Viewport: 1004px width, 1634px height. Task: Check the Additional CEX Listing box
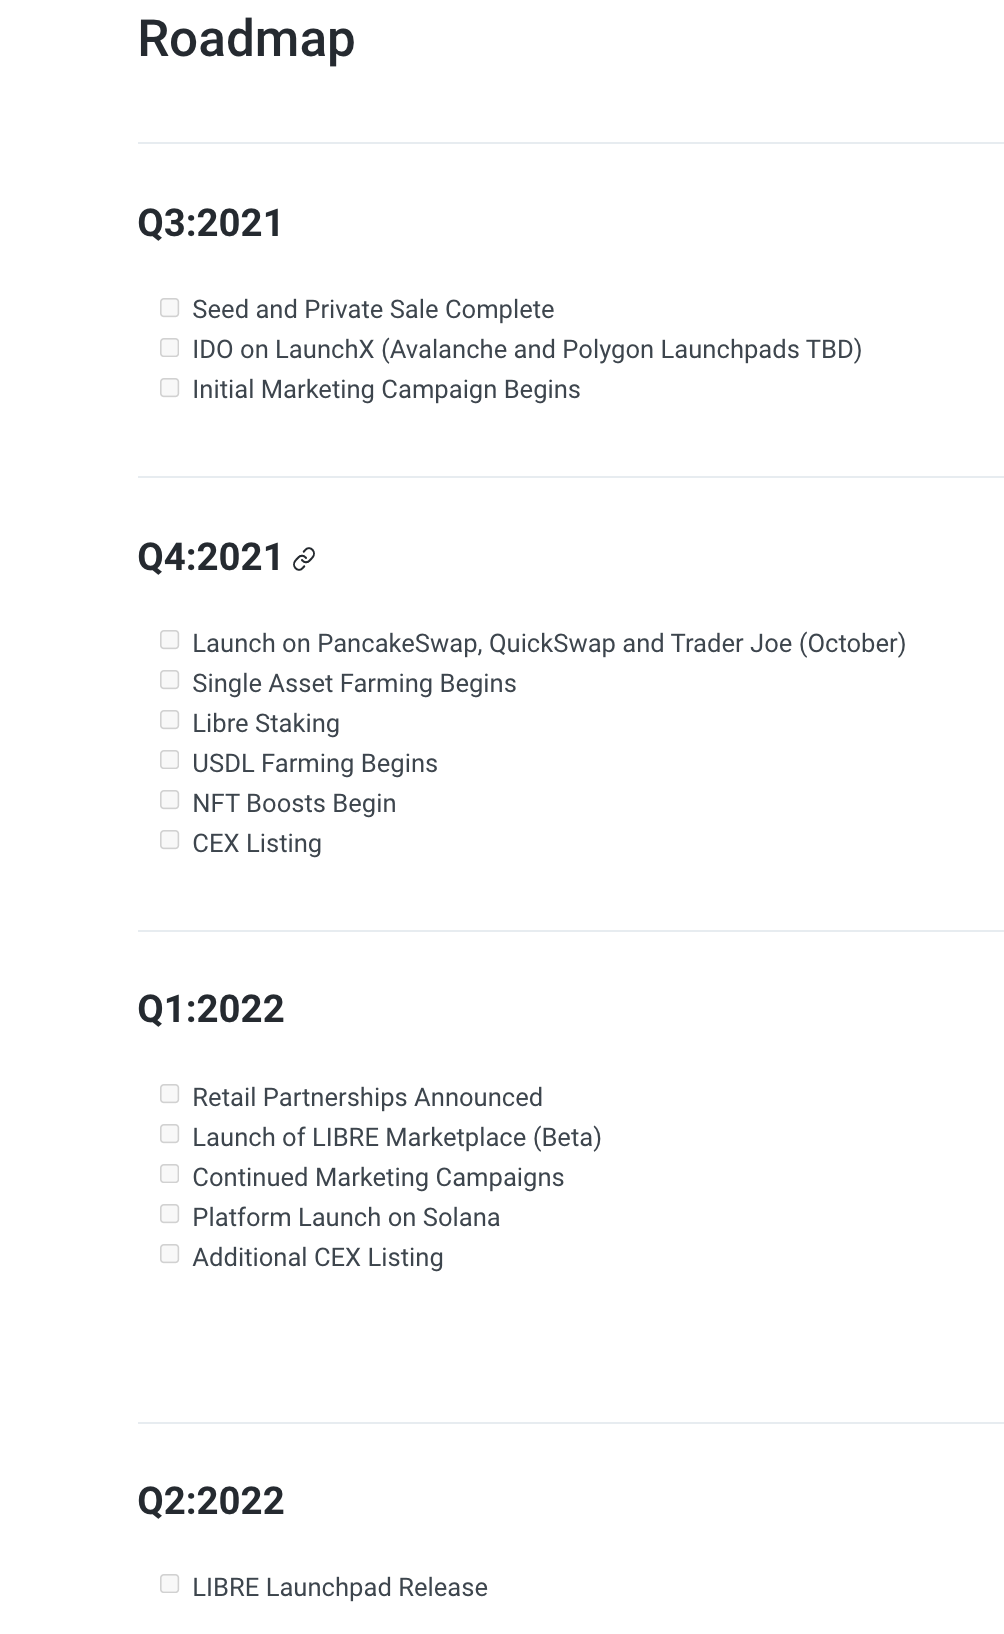[170, 1255]
